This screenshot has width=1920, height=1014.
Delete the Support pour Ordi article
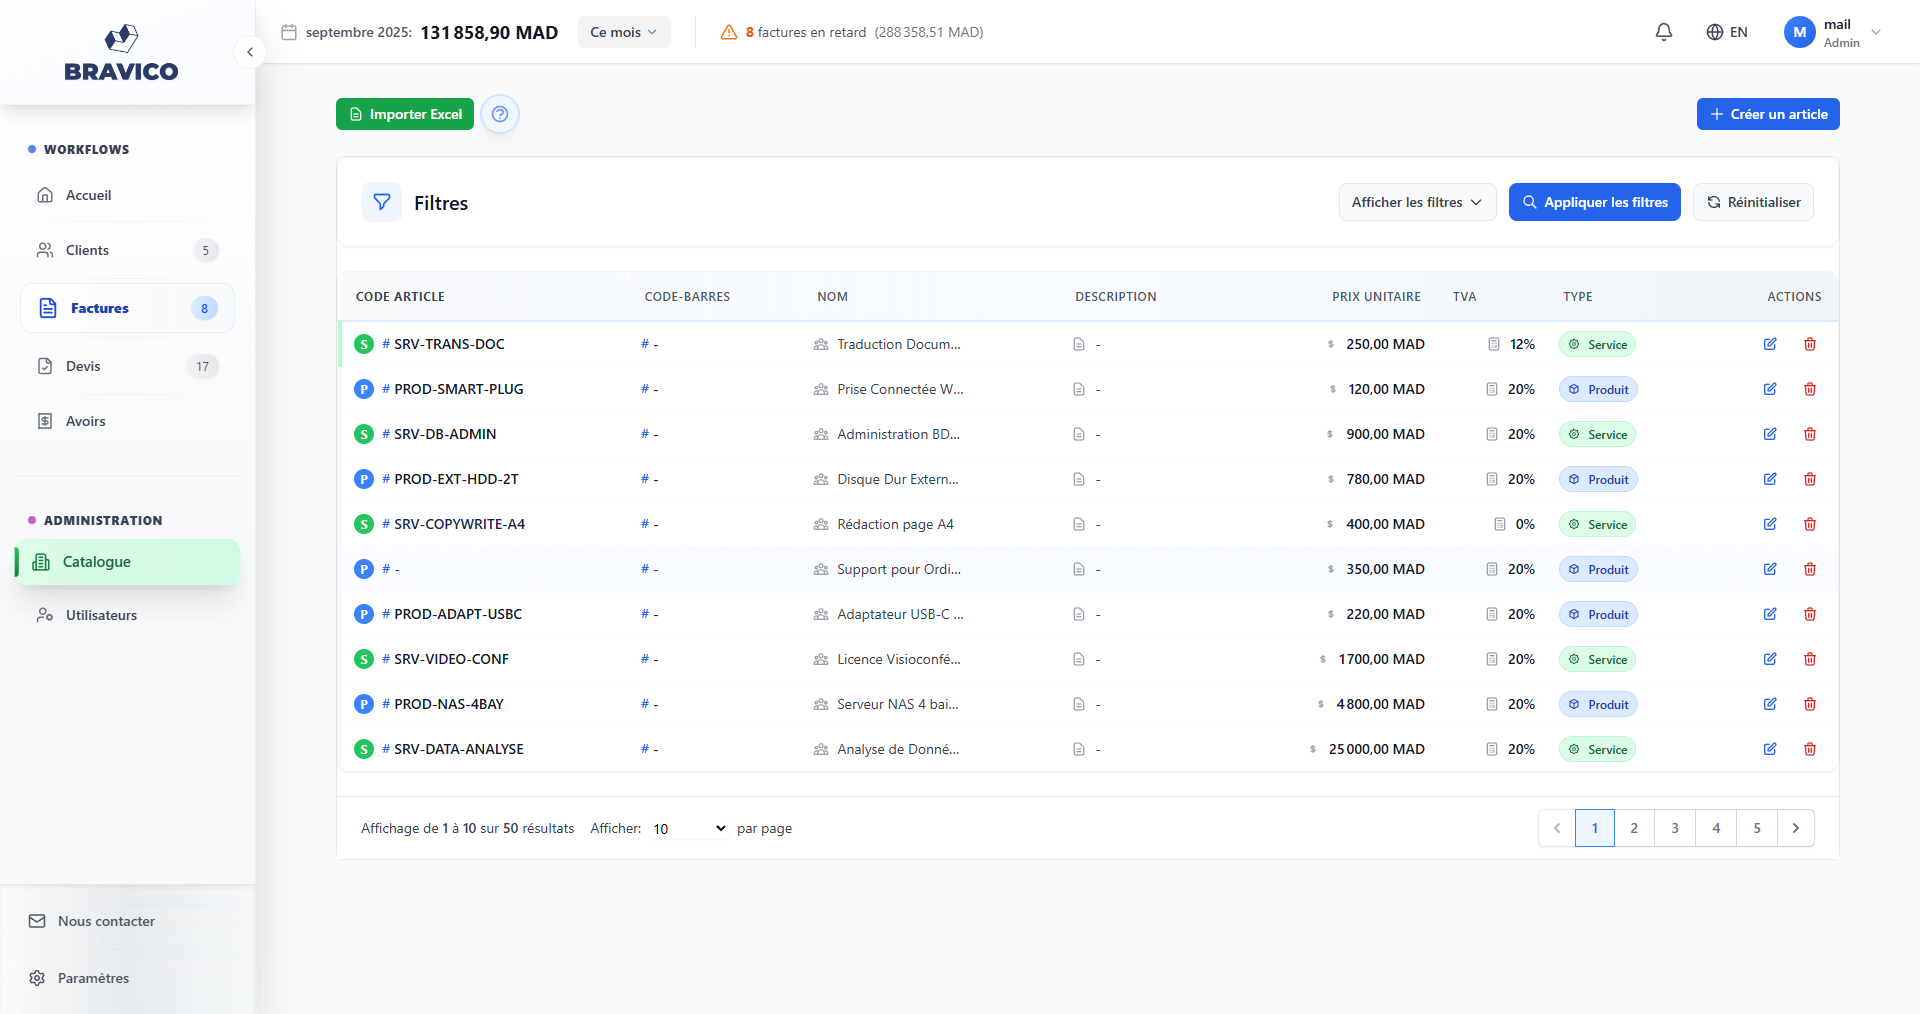(1810, 569)
